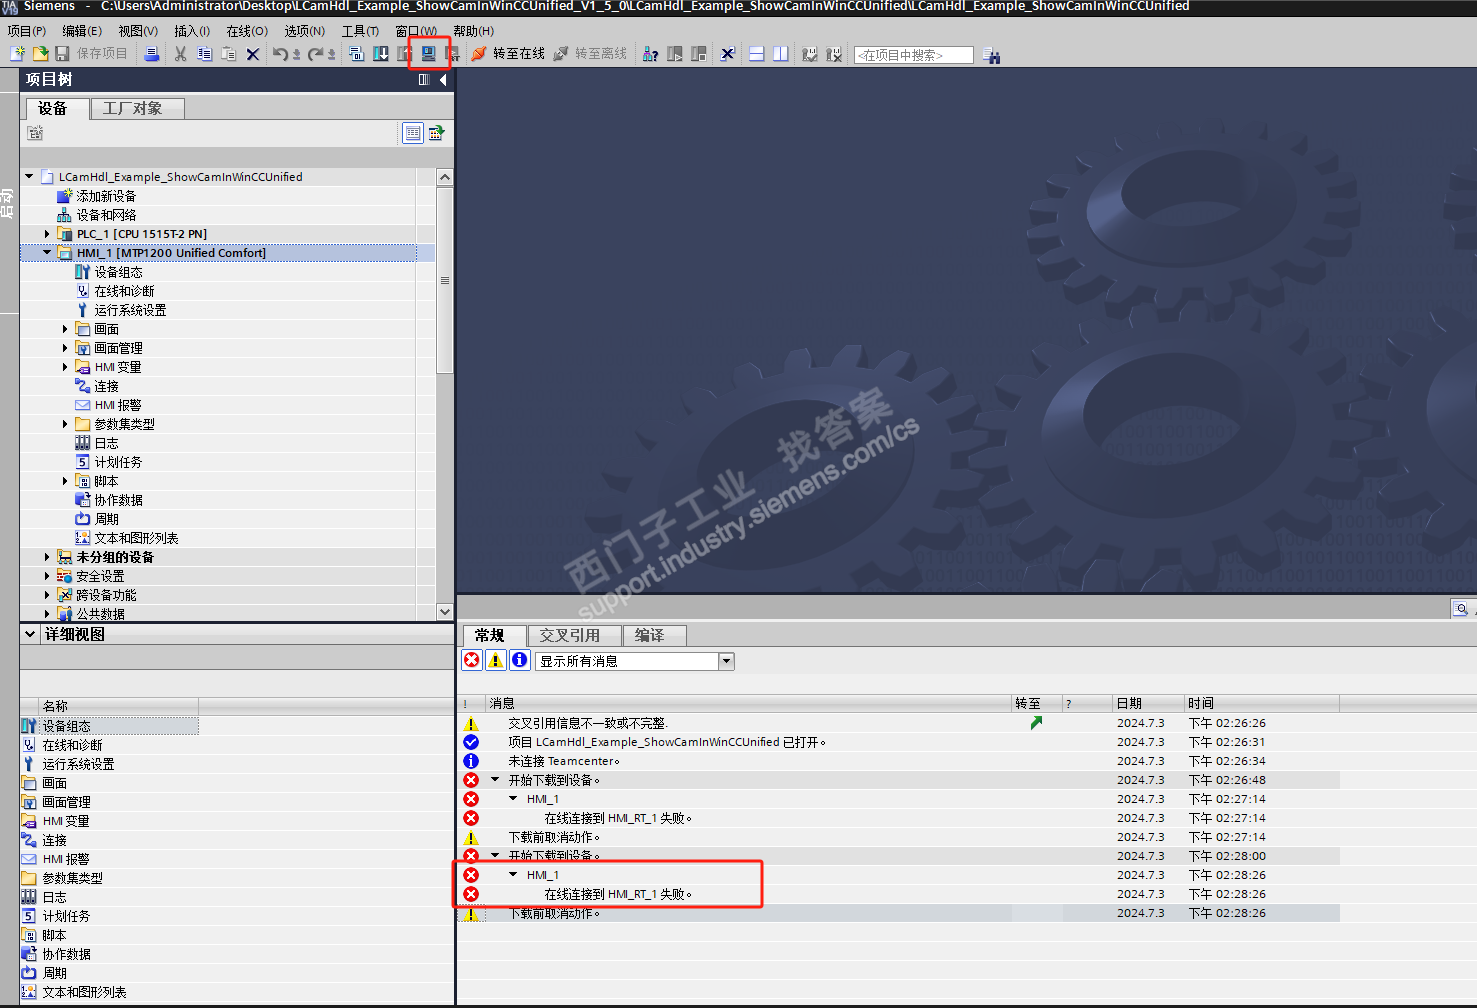Toggle the project tree details view button

[x=413, y=133]
